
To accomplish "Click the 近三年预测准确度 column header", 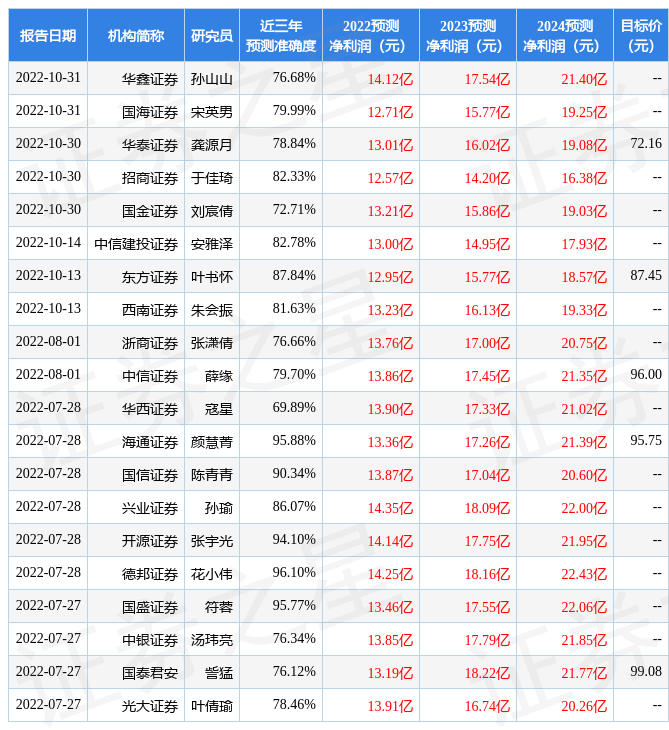I will [281, 35].
